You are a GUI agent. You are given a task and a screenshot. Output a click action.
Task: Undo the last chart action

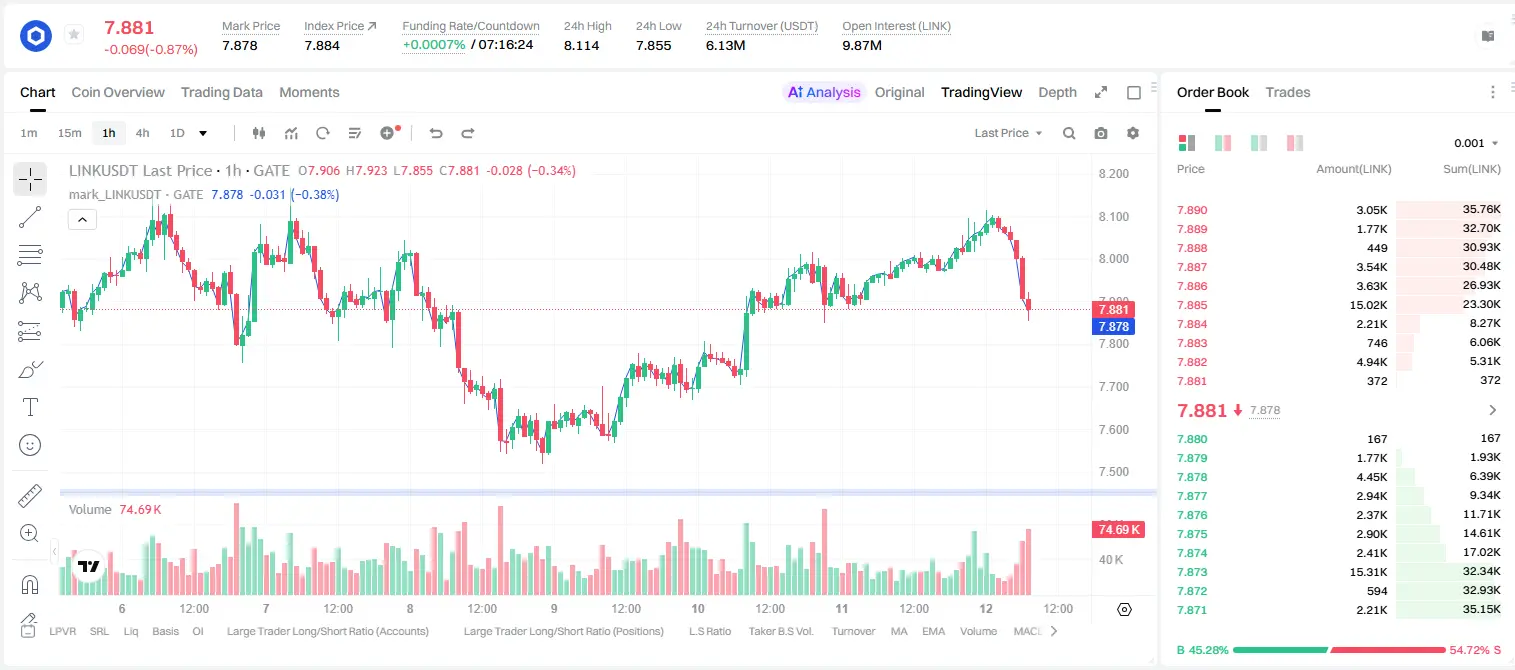(x=436, y=133)
